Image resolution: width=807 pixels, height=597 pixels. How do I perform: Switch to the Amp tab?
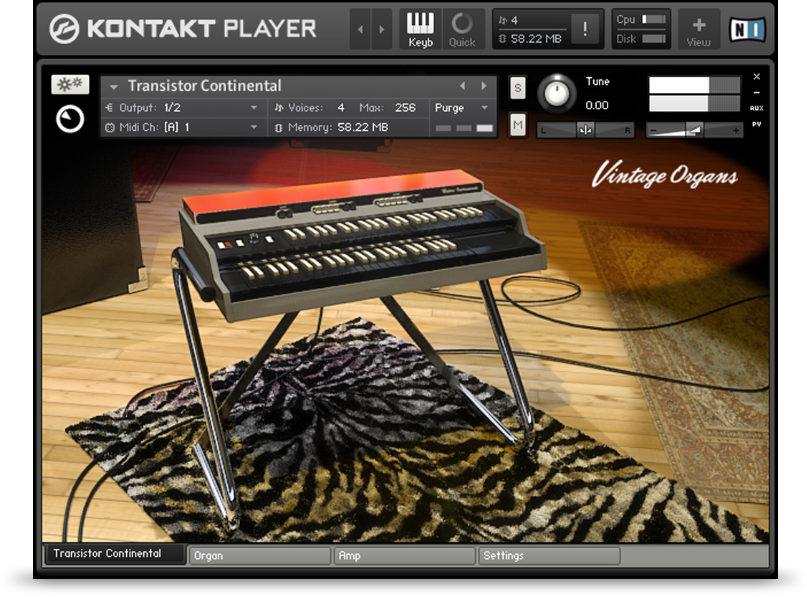(405, 556)
